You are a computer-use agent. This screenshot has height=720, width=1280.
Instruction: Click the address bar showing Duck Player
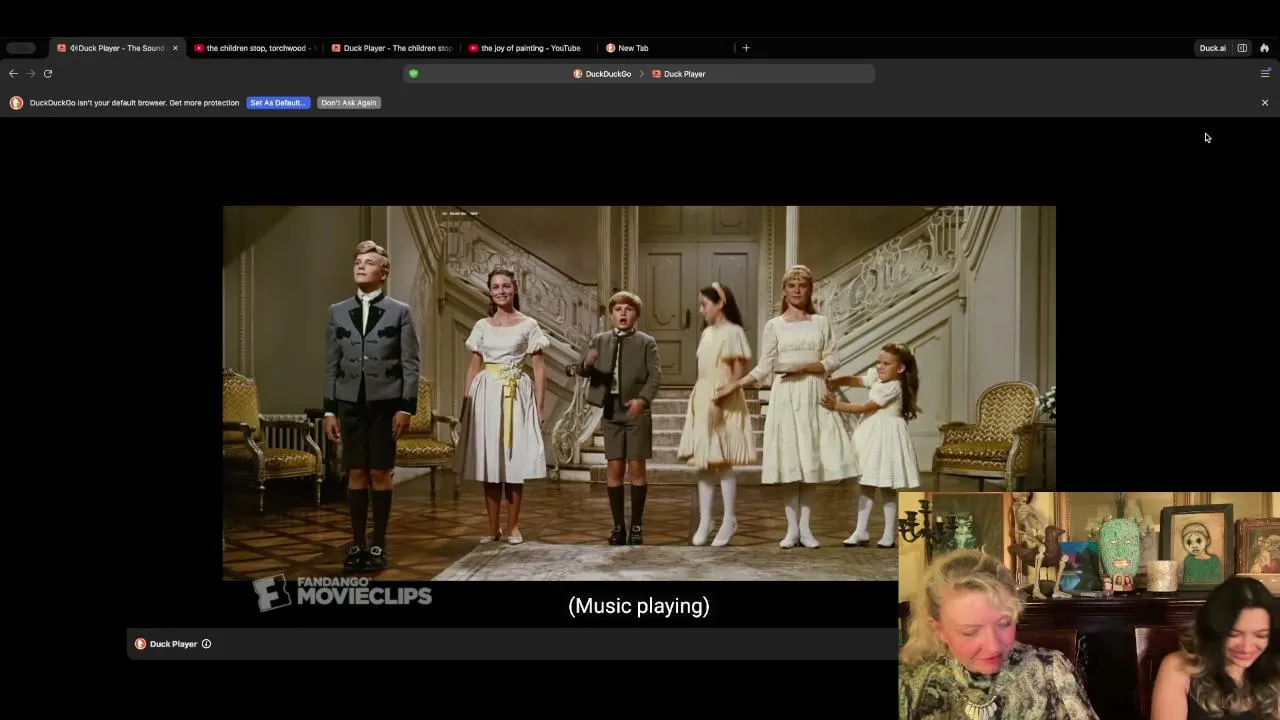640,73
